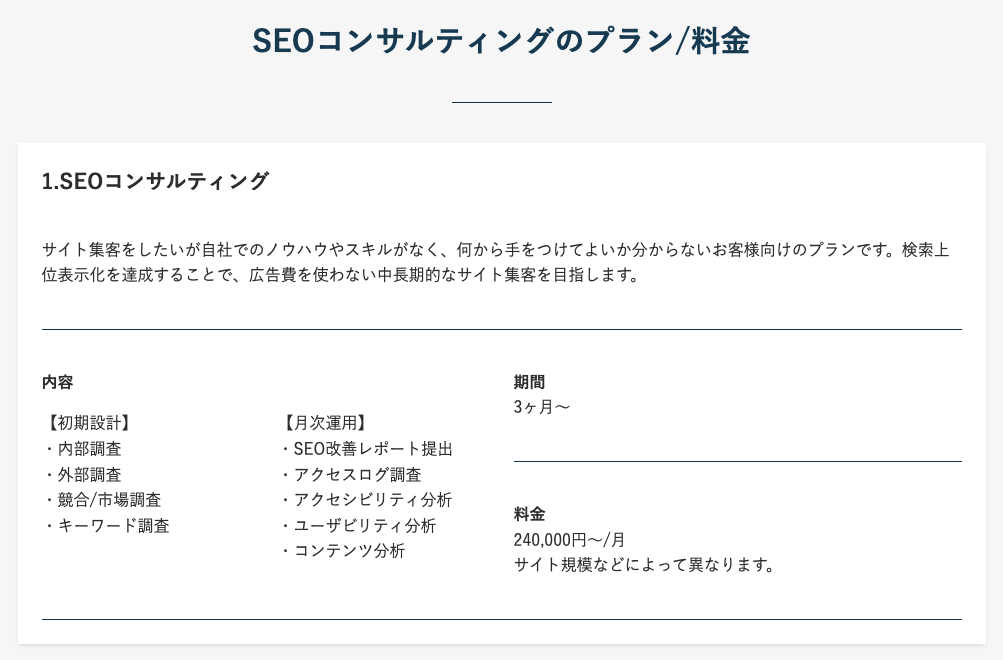1003x660 pixels.
Task: Click the plan description paragraph text
Action: pos(495,262)
